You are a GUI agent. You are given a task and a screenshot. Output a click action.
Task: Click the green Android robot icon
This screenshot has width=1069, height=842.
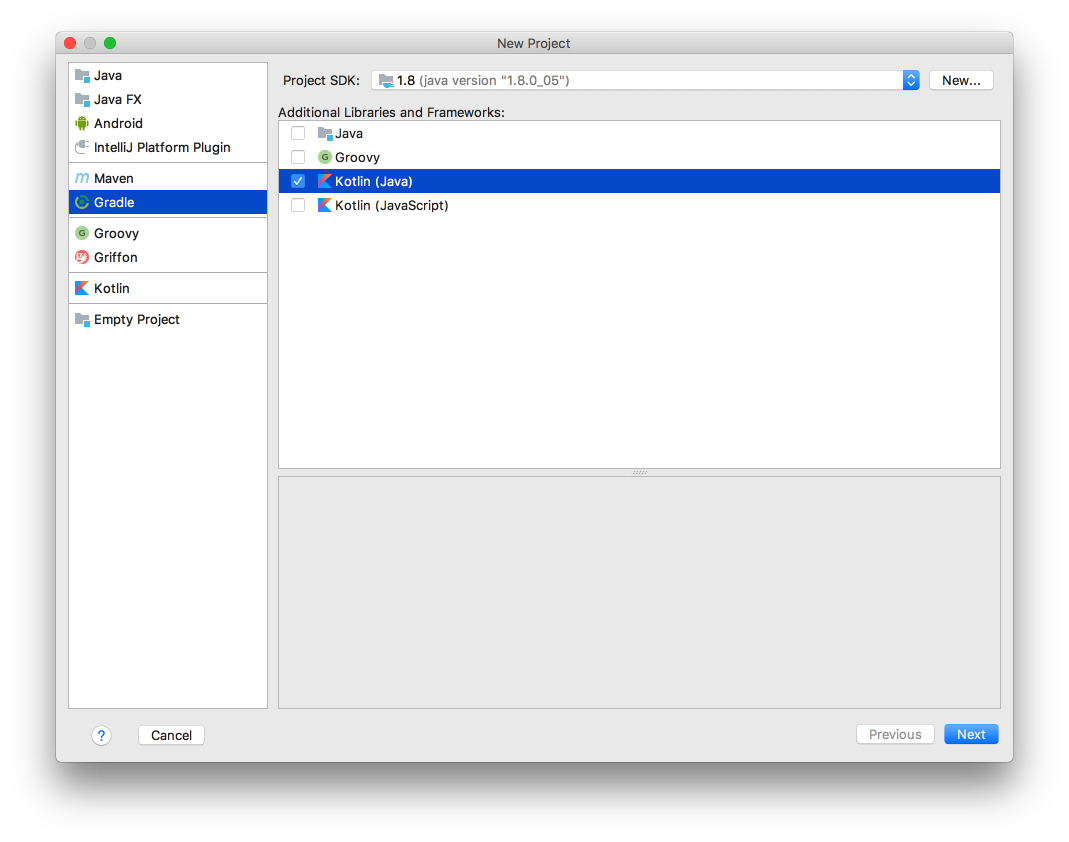[82, 123]
